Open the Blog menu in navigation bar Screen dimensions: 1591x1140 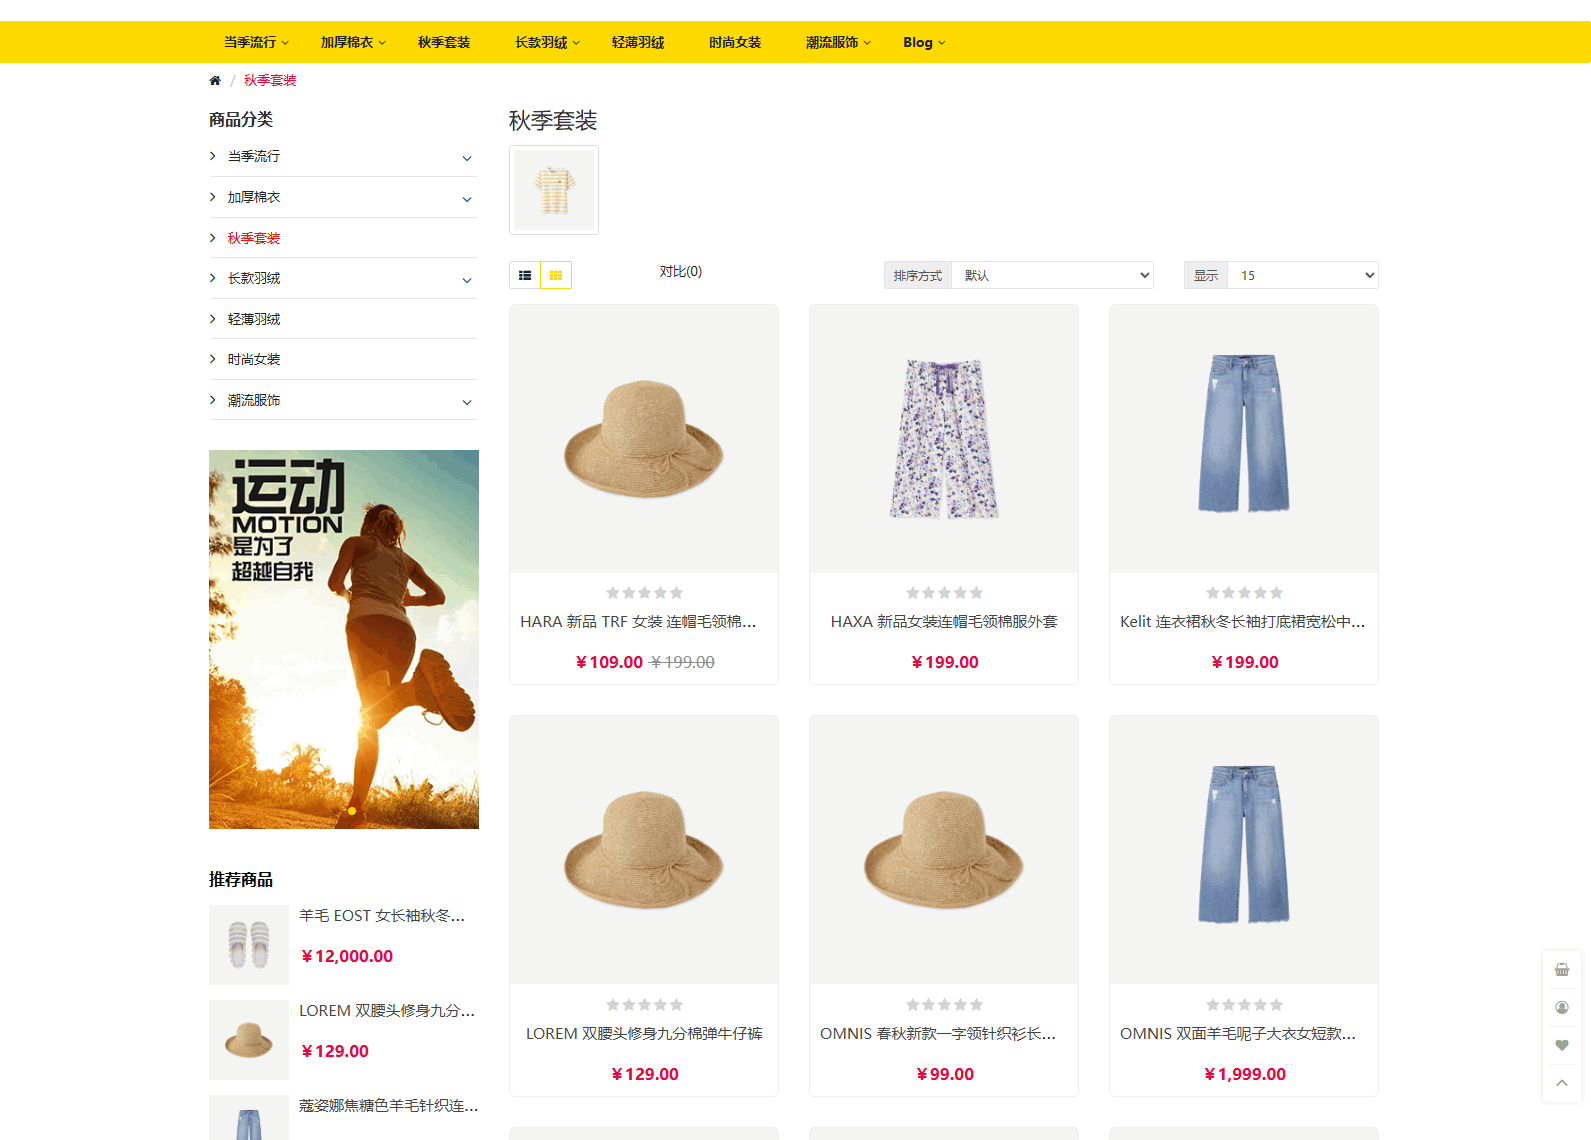(923, 42)
